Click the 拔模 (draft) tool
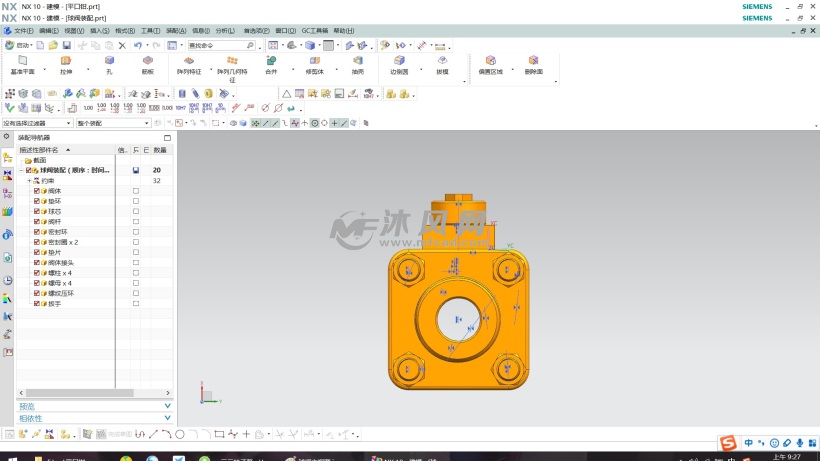The height and width of the screenshot is (461, 820). [x=442, y=65]
